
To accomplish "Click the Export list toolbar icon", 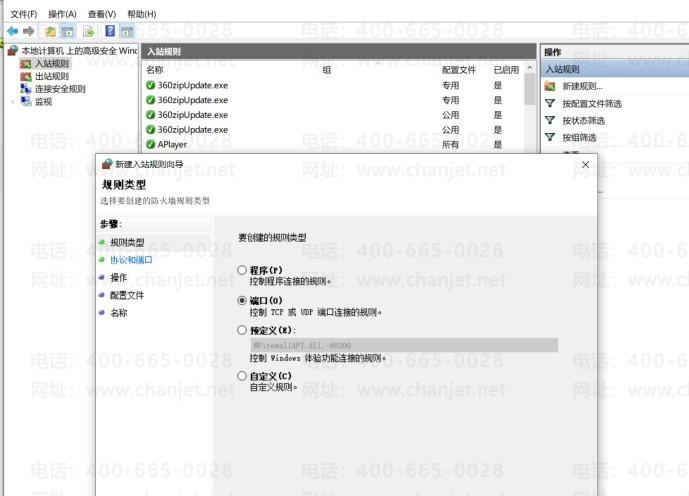I will click(x=89, y=31).
